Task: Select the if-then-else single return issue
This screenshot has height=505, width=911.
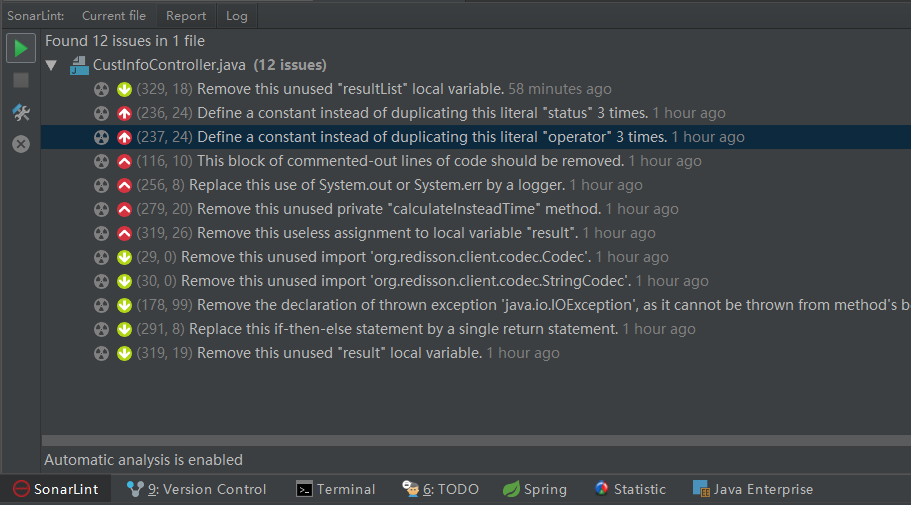Action: [x=407, y=329]
